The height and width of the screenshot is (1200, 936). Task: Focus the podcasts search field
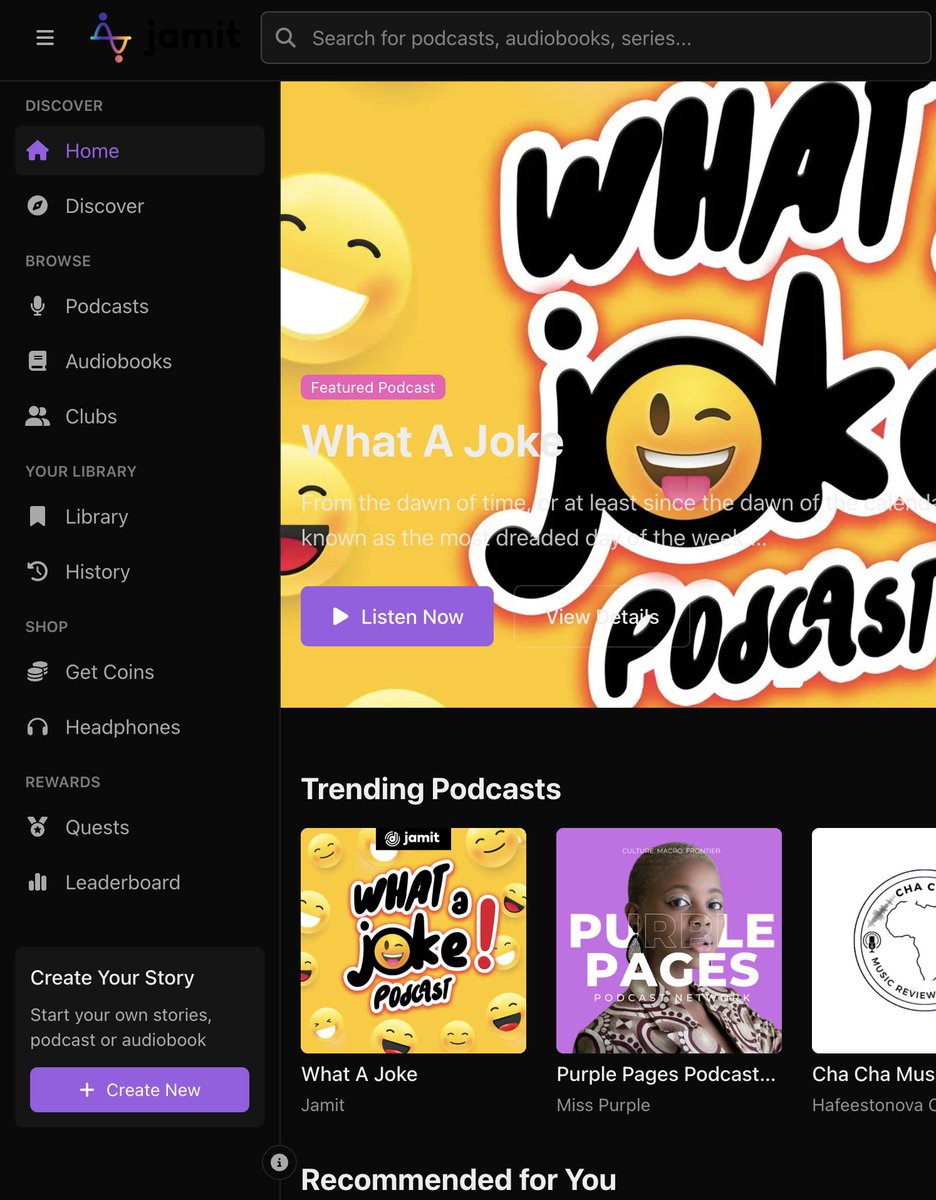point(596,38)
